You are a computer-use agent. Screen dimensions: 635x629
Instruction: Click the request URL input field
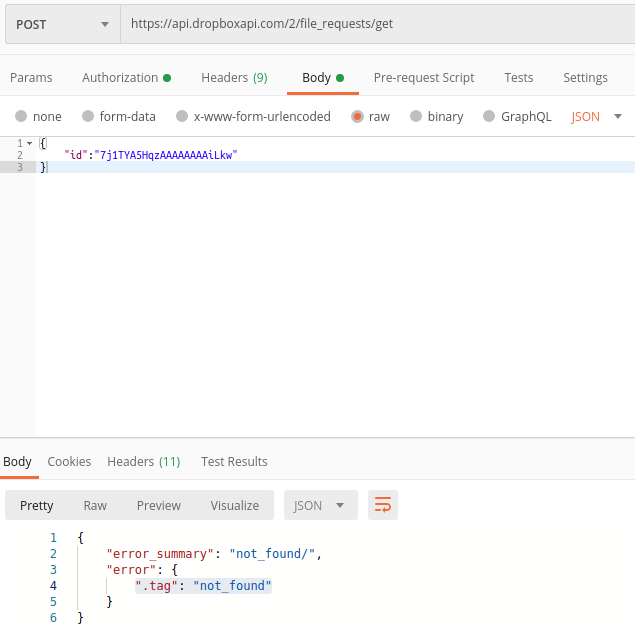(x=376, y=24)
